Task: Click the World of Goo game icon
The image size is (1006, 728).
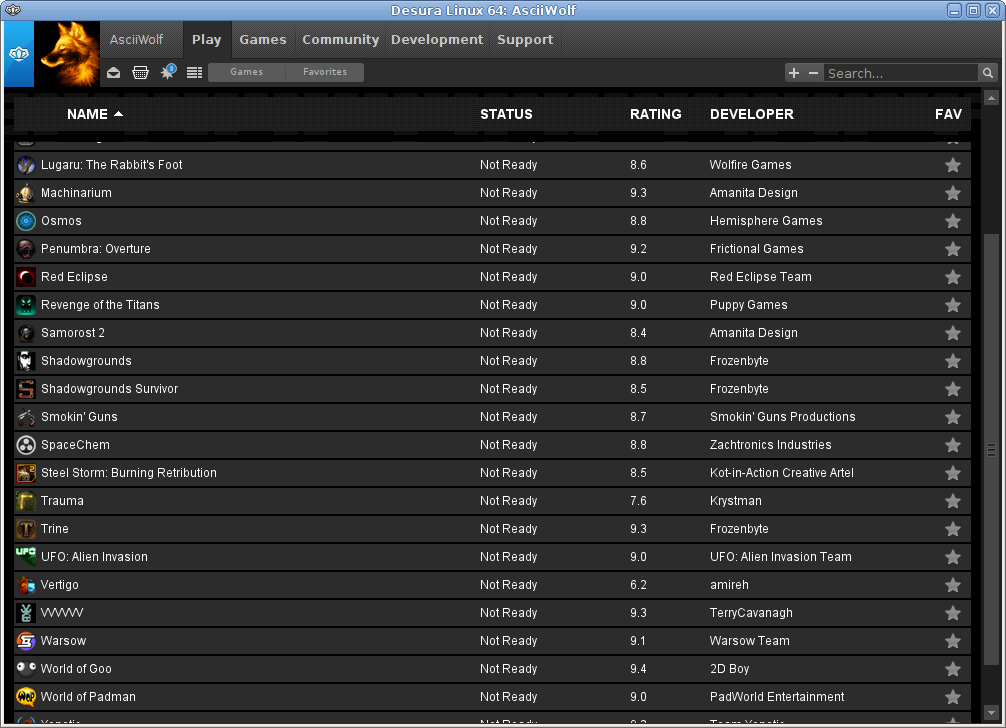Action: [26, 669]
